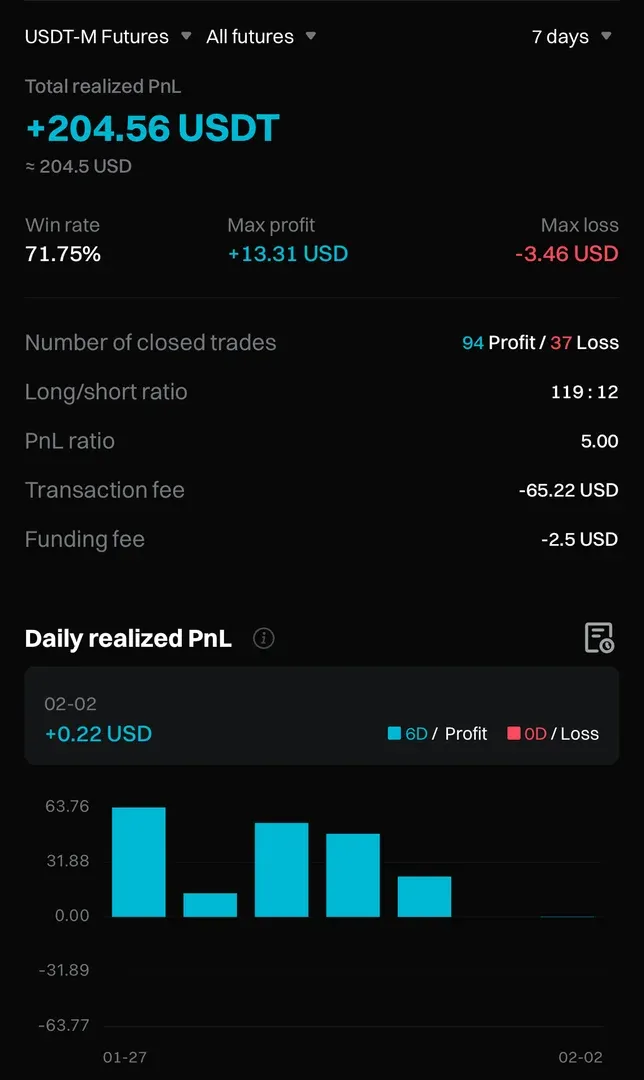The width and height of the screenshot is (644, 1080).
Task: Tap the Funding fee row
Action: pos(322,539)
